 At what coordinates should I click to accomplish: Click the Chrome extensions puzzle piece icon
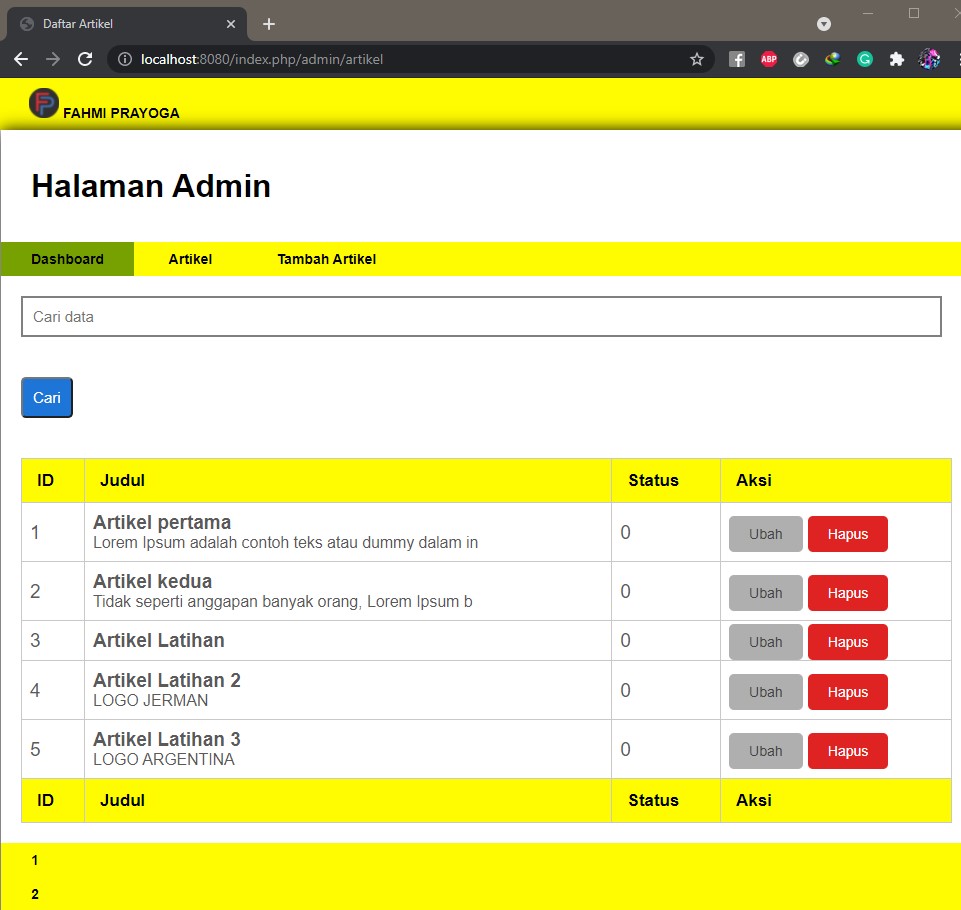click(897, 59)
